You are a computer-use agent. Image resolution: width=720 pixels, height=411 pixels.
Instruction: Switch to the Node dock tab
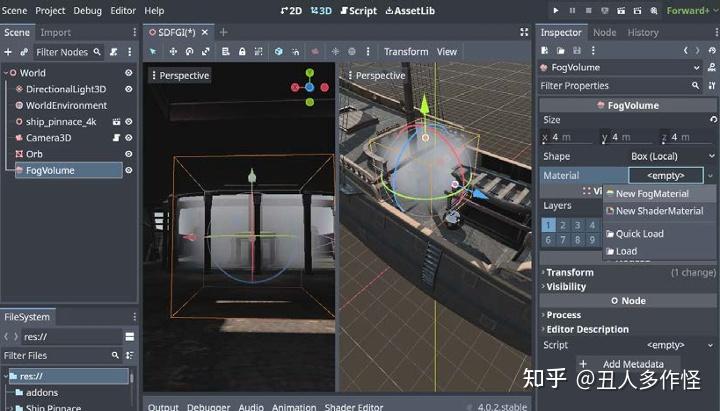(604, 33)
